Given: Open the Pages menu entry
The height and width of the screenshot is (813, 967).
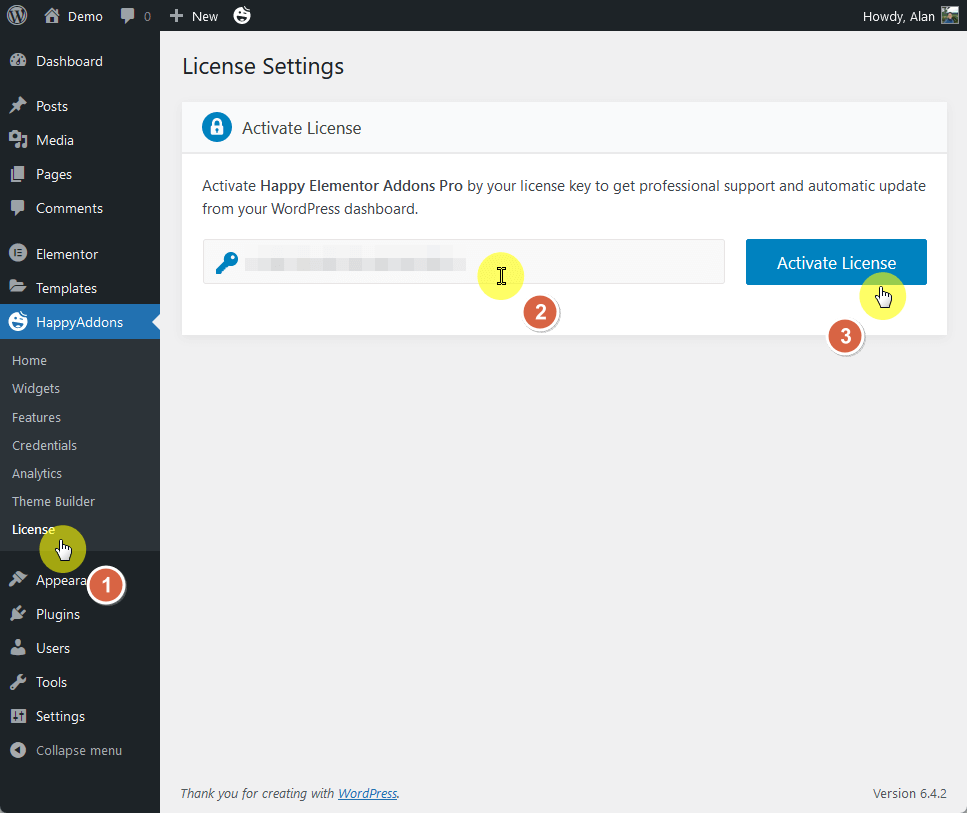Looking at the screenshot, I should (54, 175).
